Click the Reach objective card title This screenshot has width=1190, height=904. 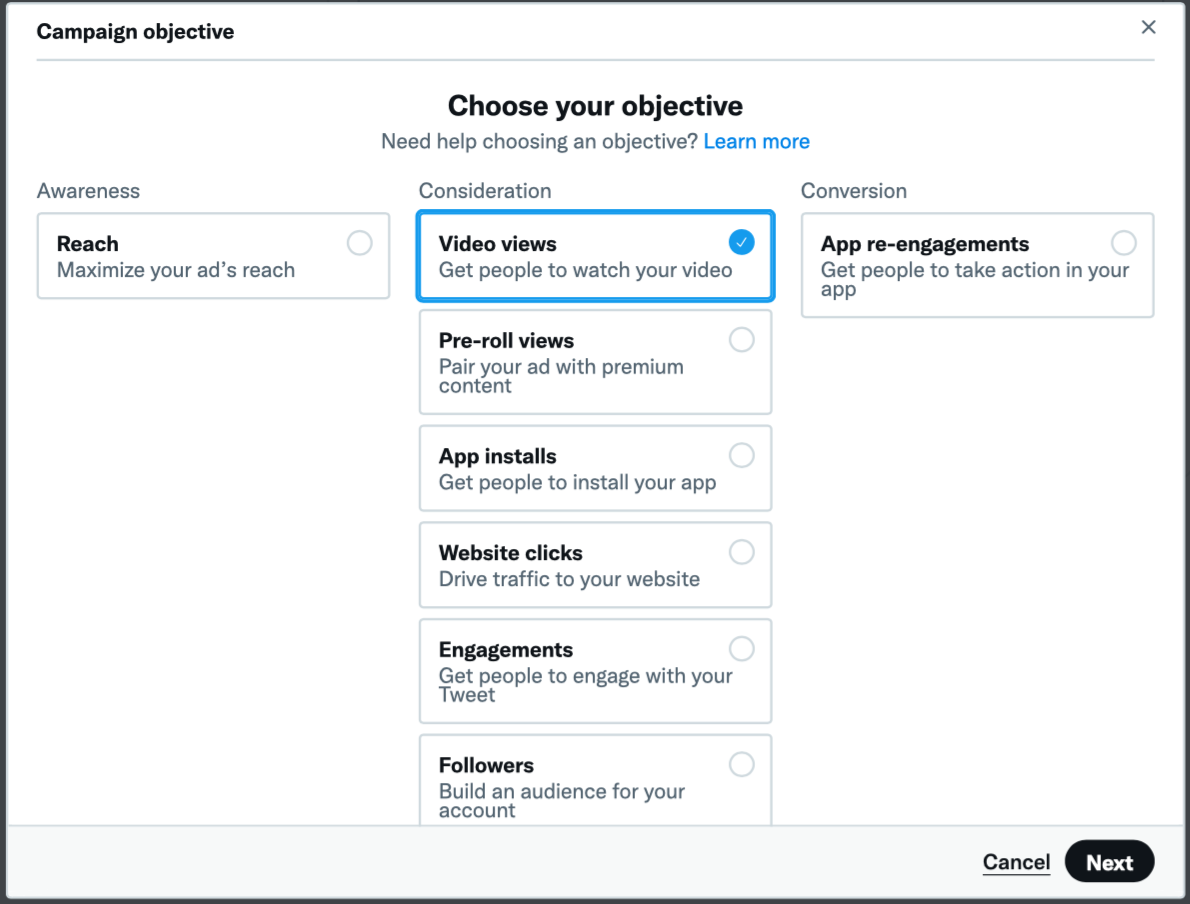pyautogui.click(x=88, y=244)
